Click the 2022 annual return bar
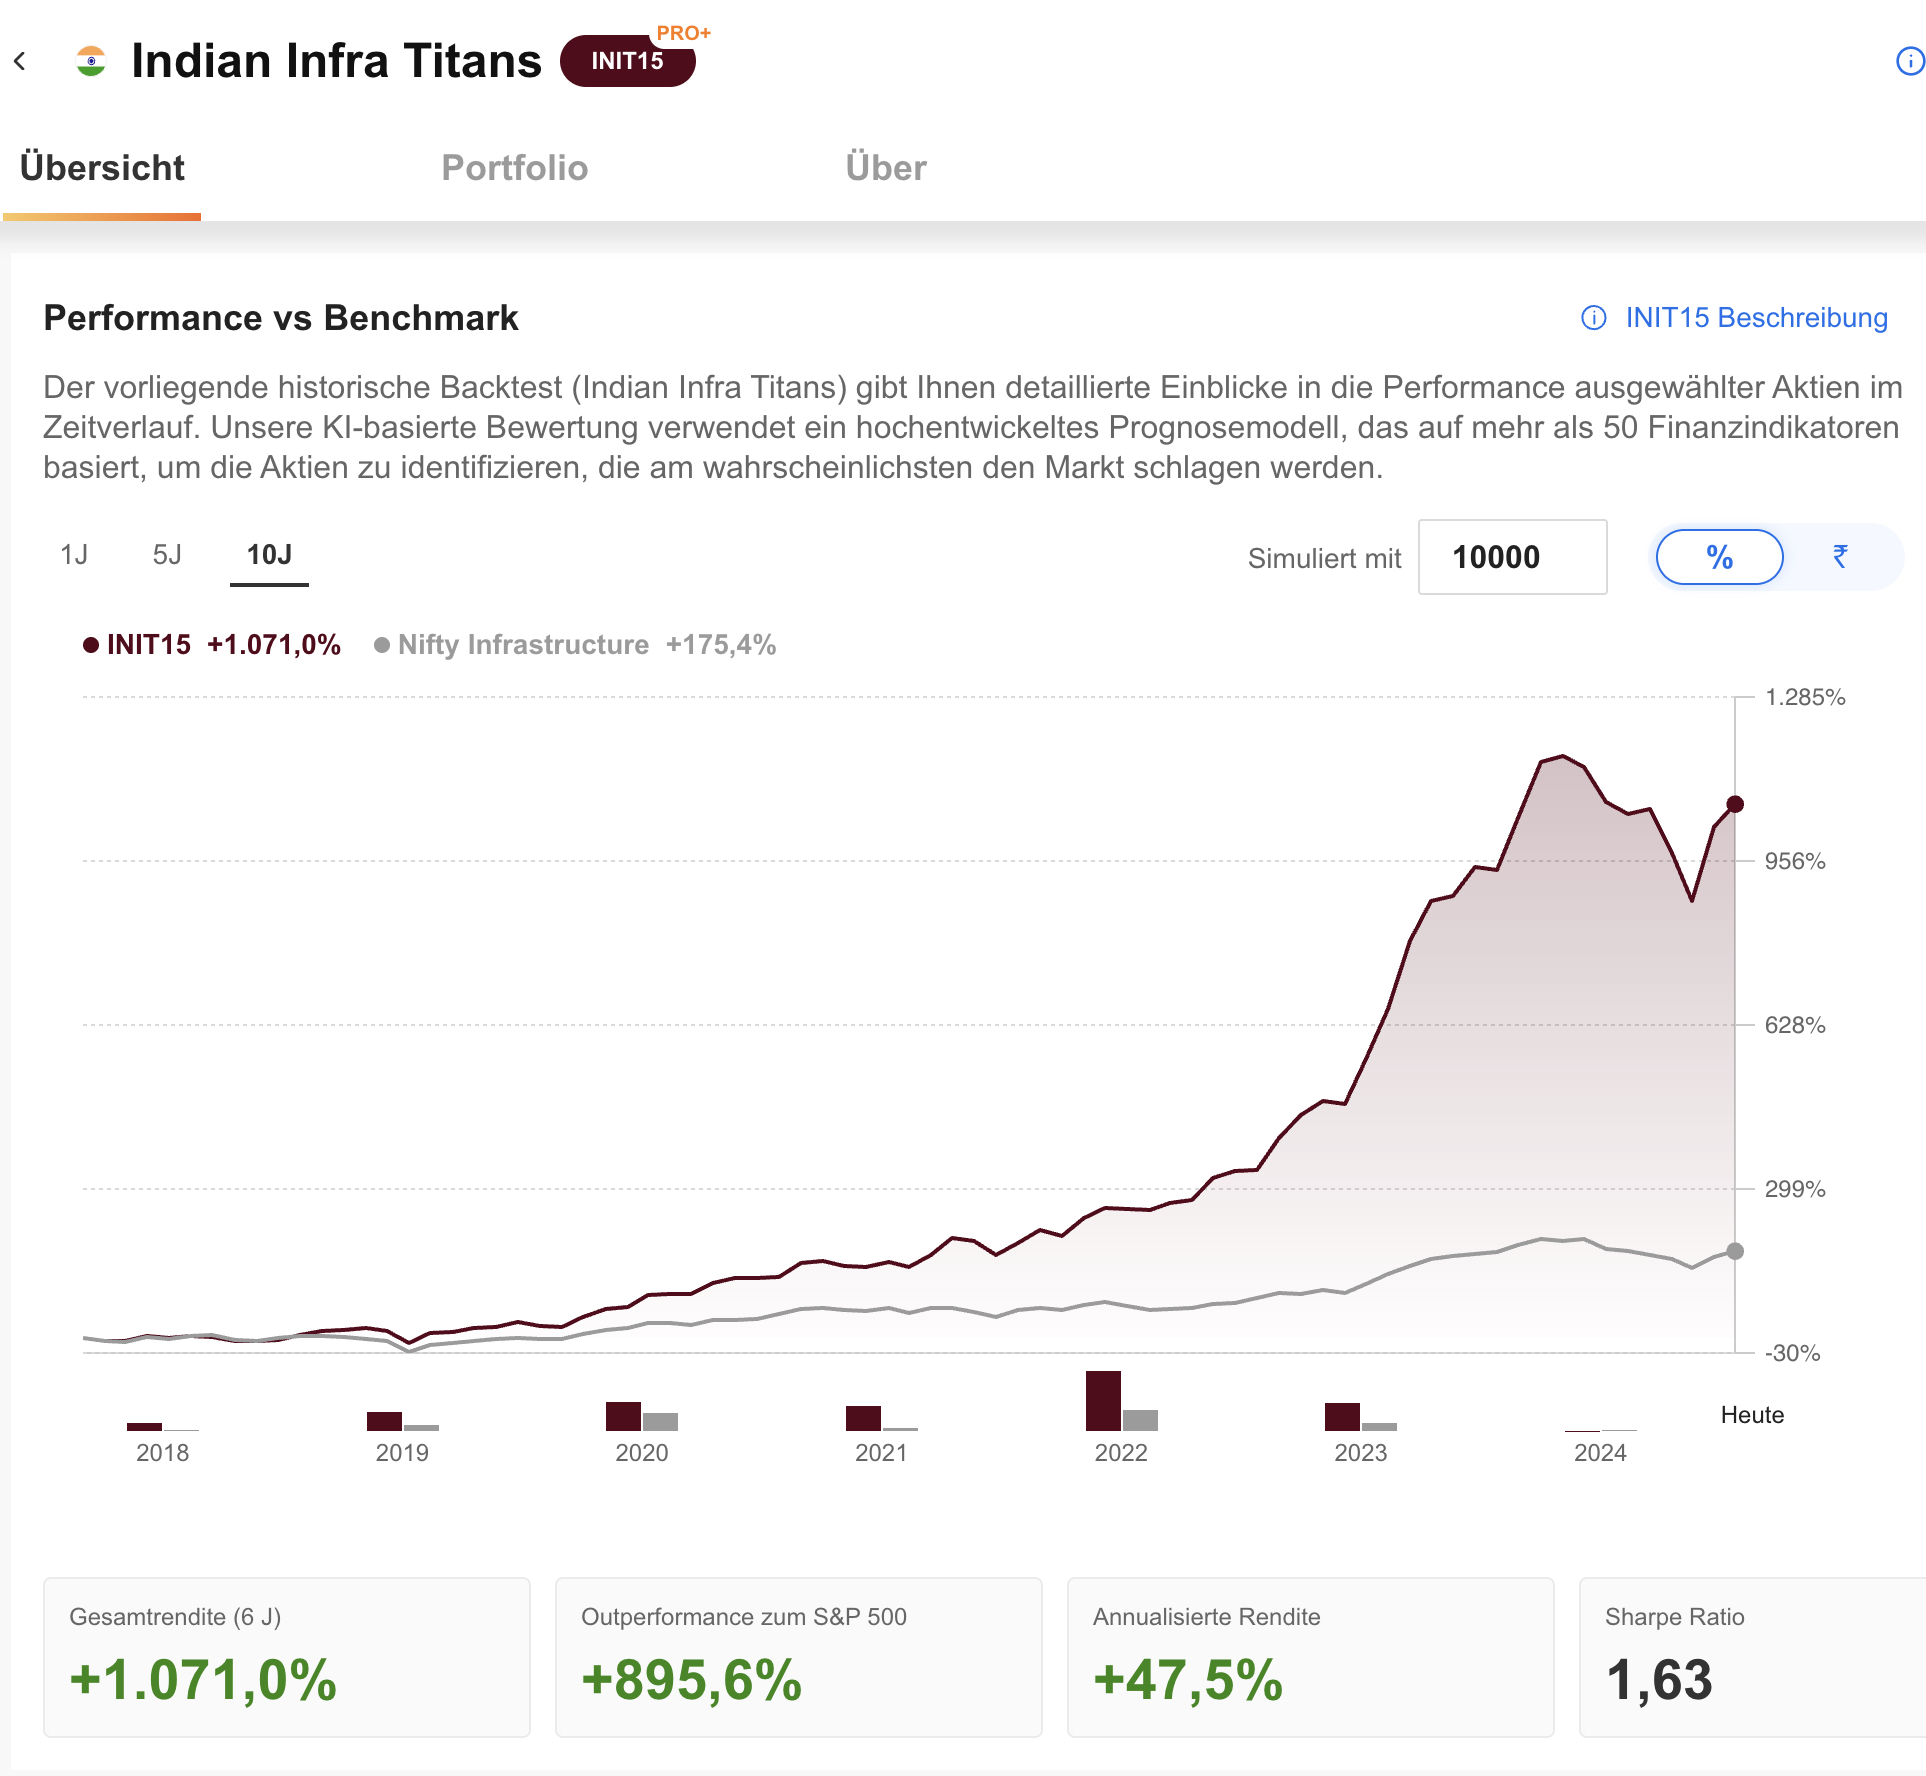This screenshot has width=1926, height=1776. [1103, 1401]
